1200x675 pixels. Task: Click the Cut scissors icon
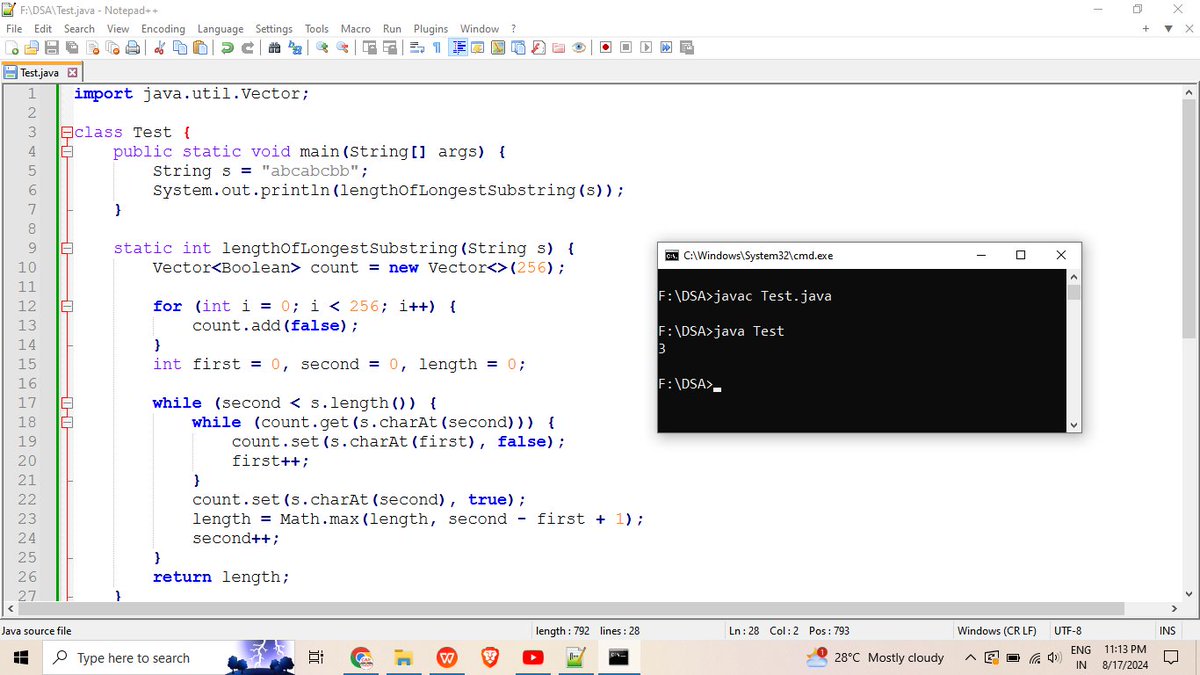click(159, 48)
